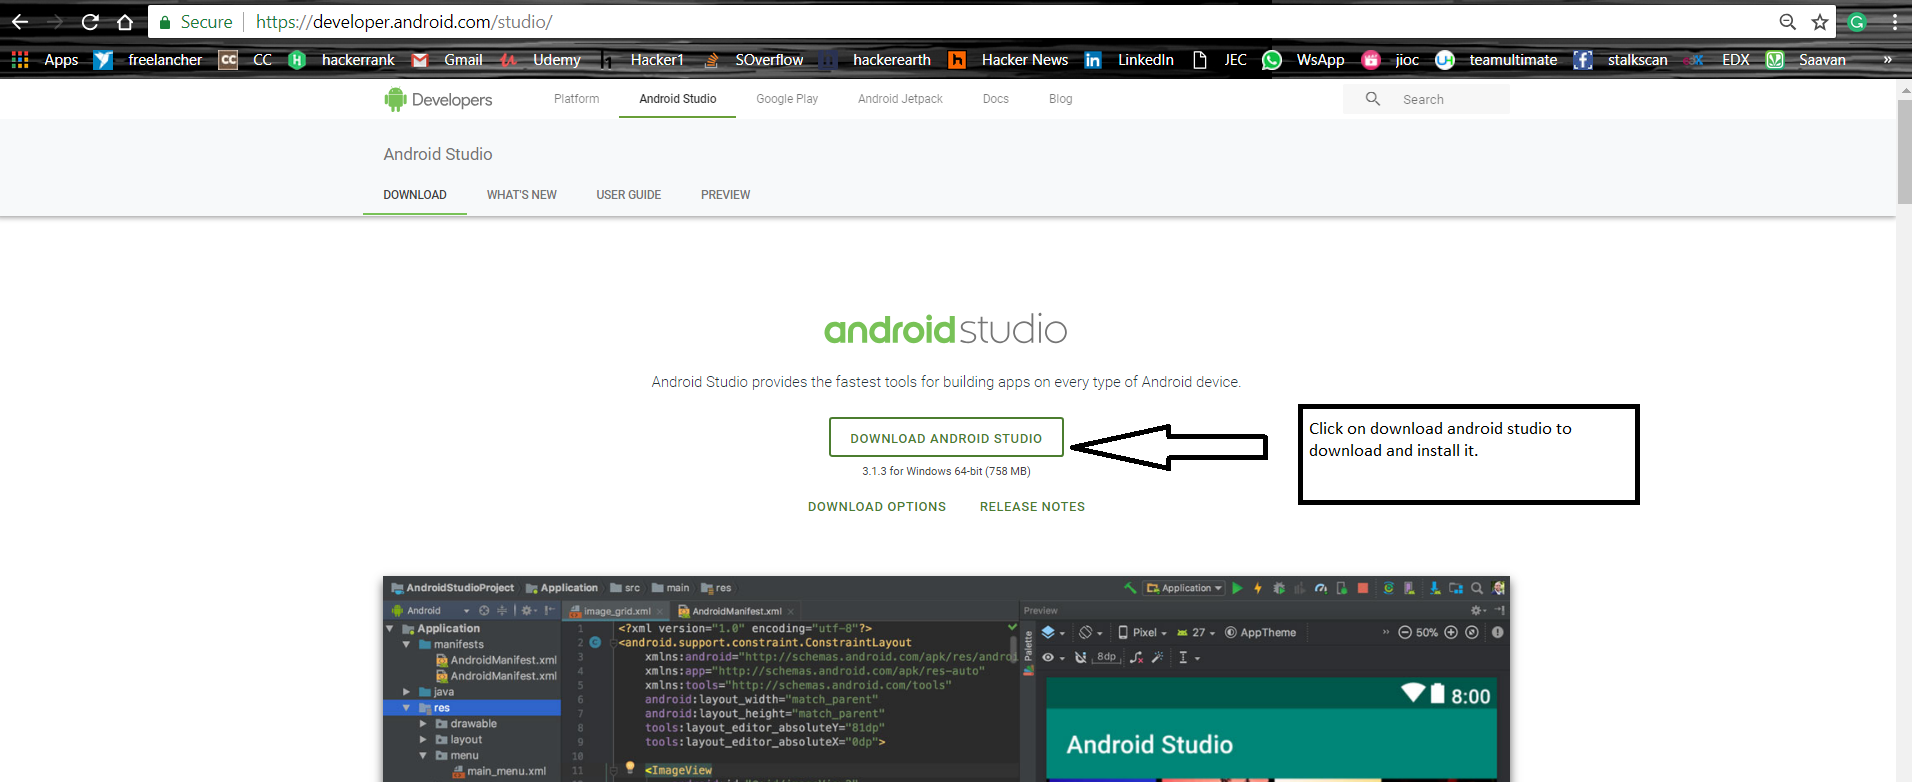Open the Google Play nav item
Viewport: 1912px width, 782px height.
787,99
